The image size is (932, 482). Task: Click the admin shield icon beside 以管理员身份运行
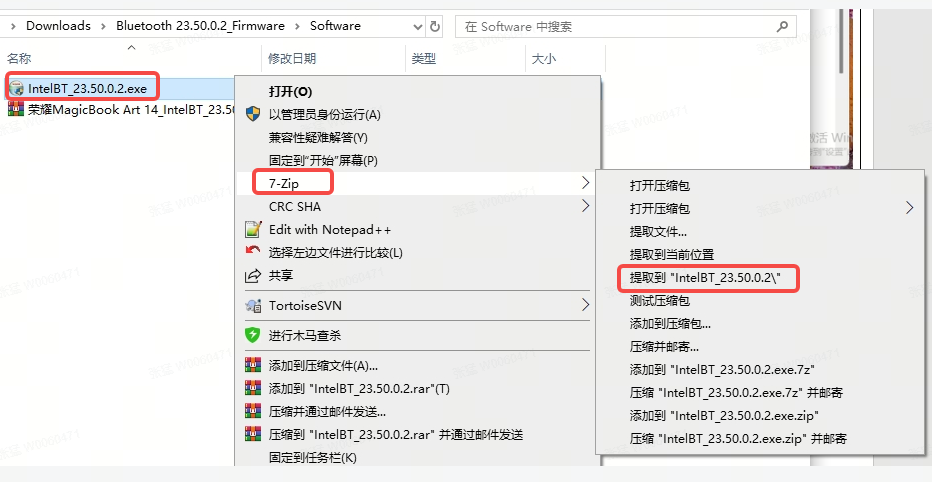coord(253,115)
